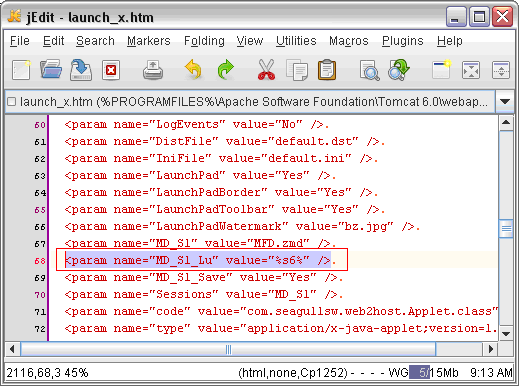
Task: Paste from clipboard icon
Action: pyautogui.click(x=327, y=69)
